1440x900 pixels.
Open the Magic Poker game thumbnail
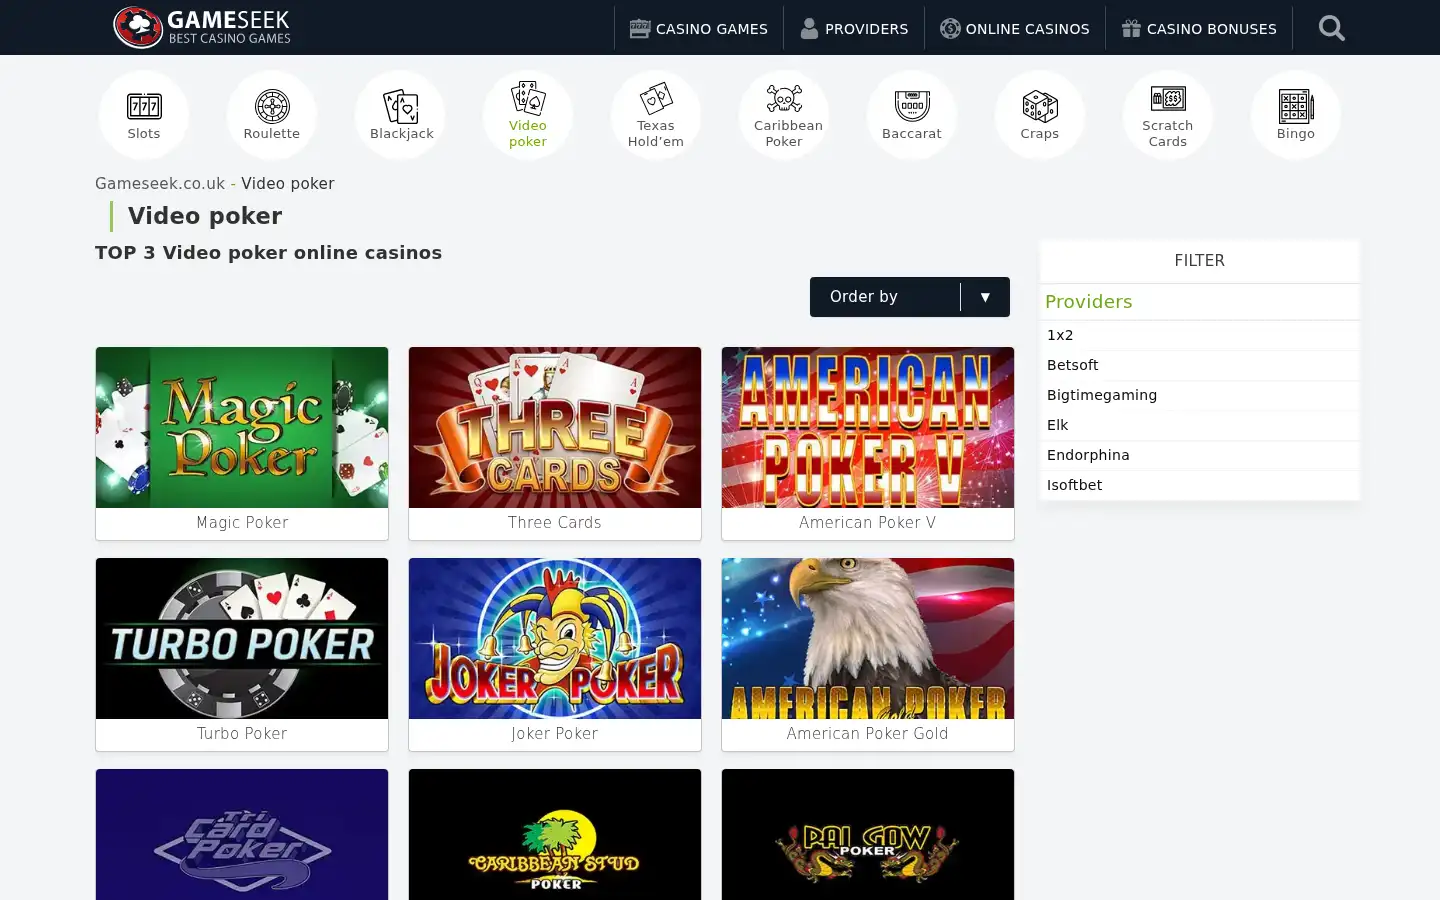click(242, 427)
